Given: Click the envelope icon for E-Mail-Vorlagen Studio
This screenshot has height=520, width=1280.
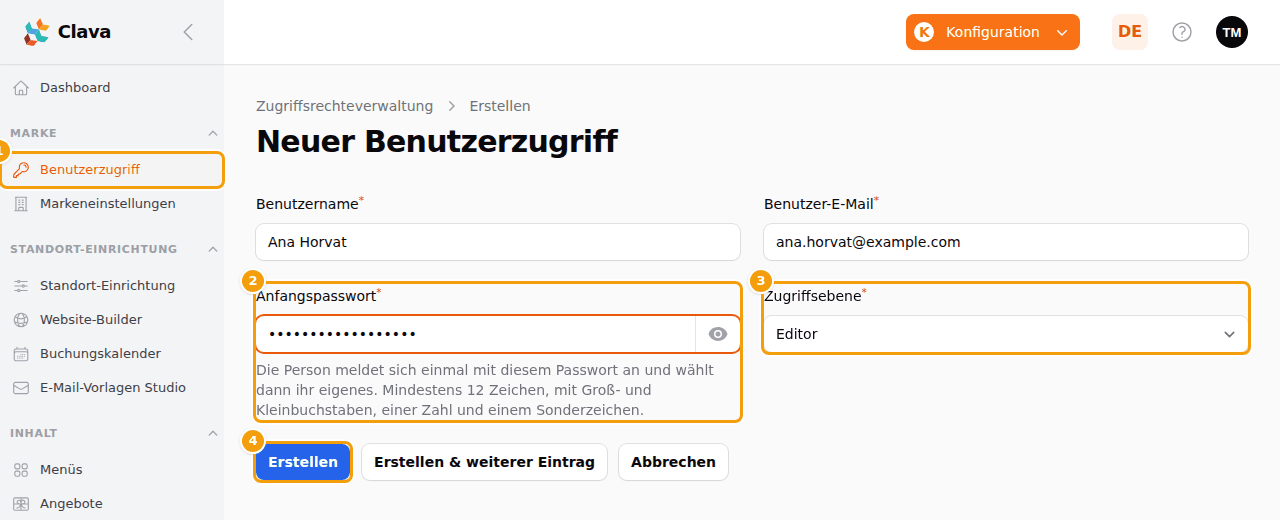Looking at the screenshot, I should coord(21,388).
